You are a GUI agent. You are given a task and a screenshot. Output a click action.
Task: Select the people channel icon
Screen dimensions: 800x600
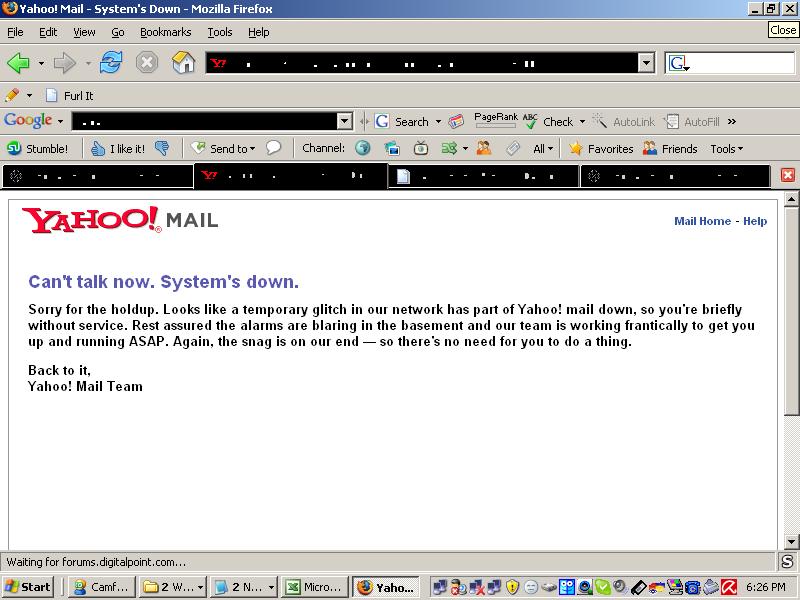point(484,148)
